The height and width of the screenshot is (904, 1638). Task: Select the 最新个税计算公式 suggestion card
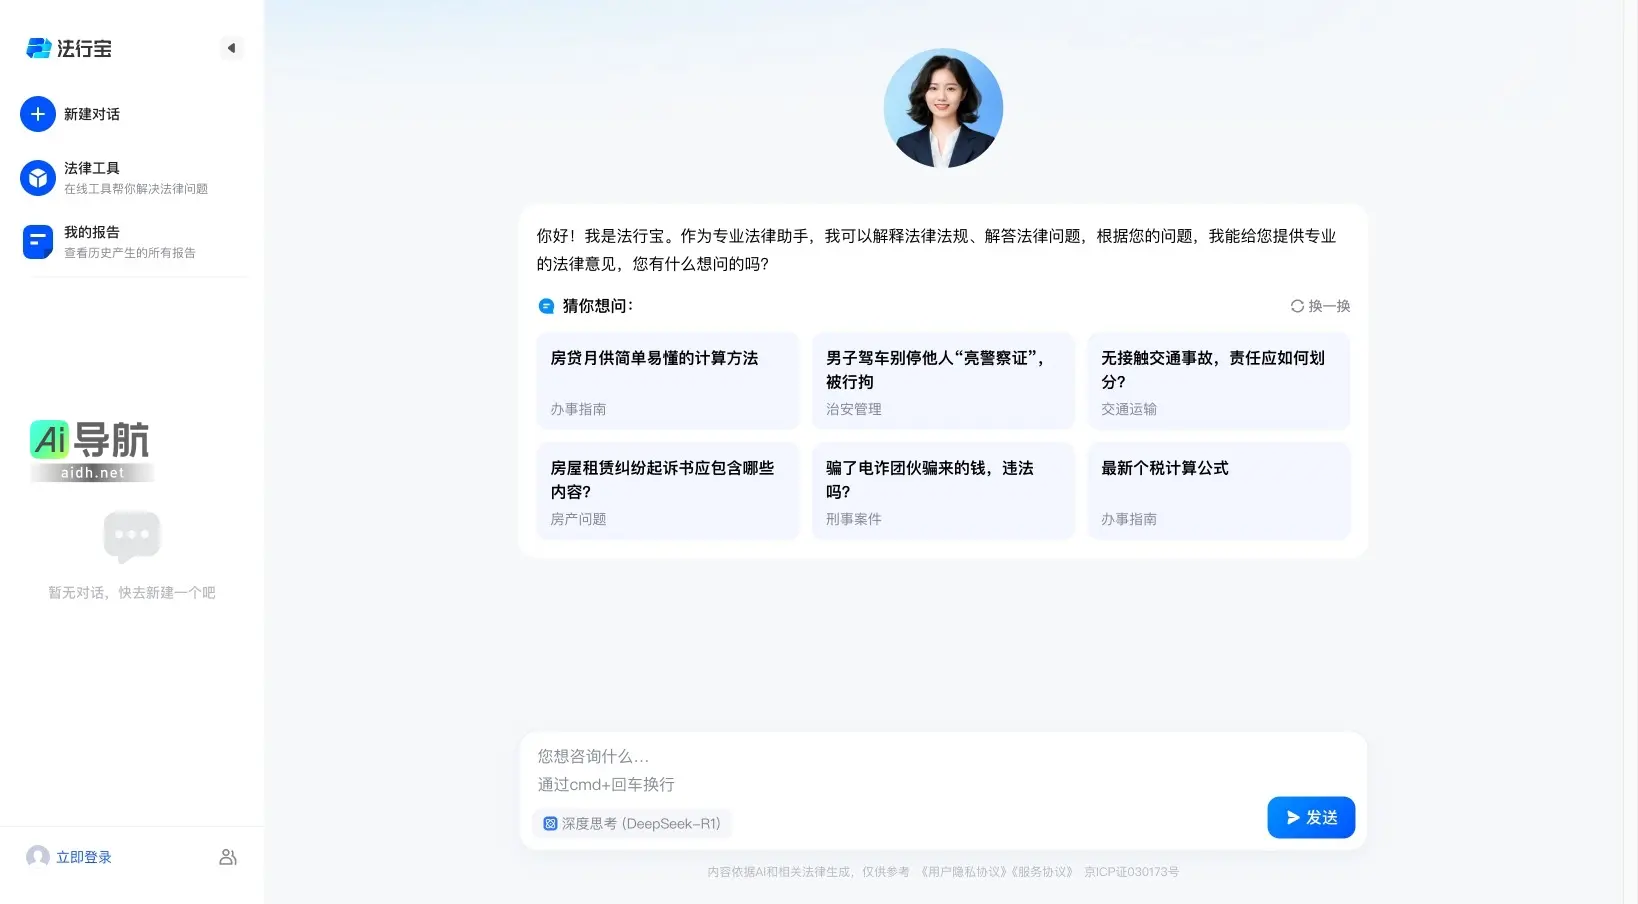tap(1218, 490)
